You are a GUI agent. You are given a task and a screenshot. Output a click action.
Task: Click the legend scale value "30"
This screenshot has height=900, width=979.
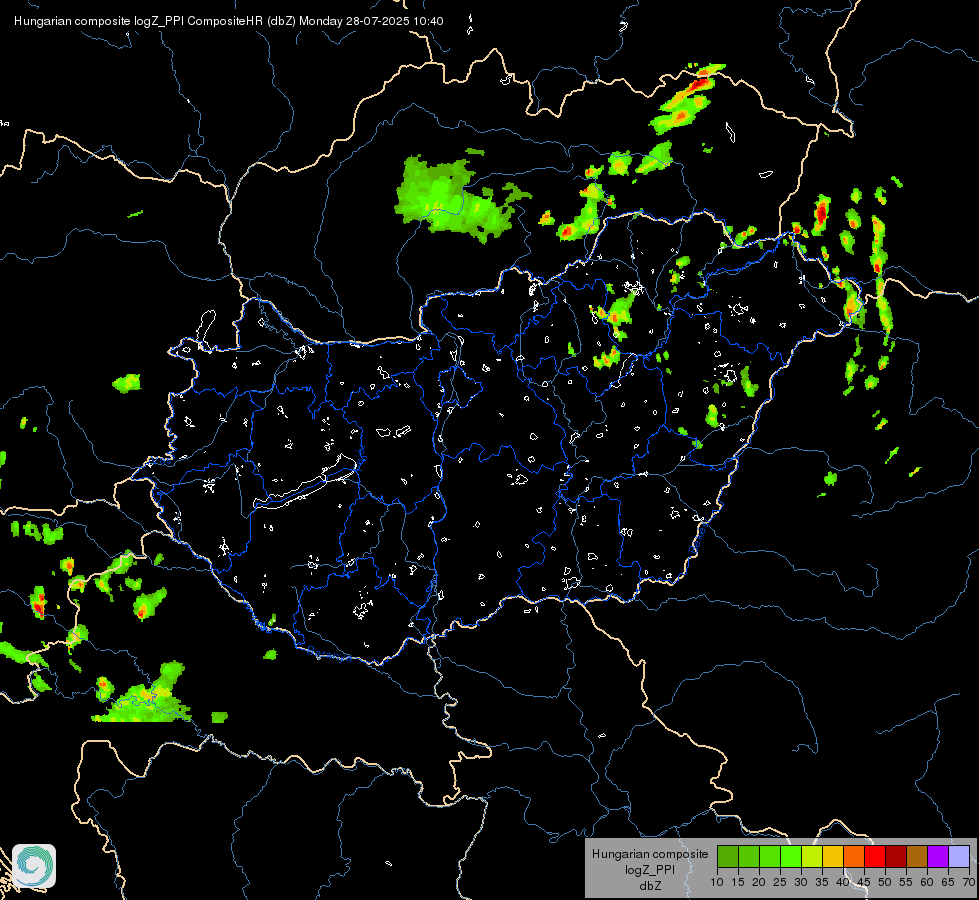point(801,883)
